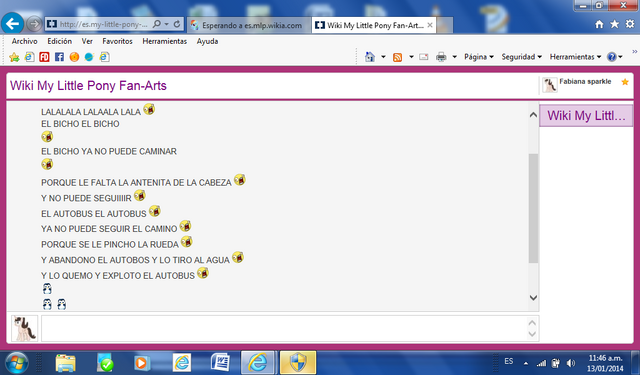Click Fabiana sparkle avatar in header
This screenshot has width=640, height=375.
(550, 85)
